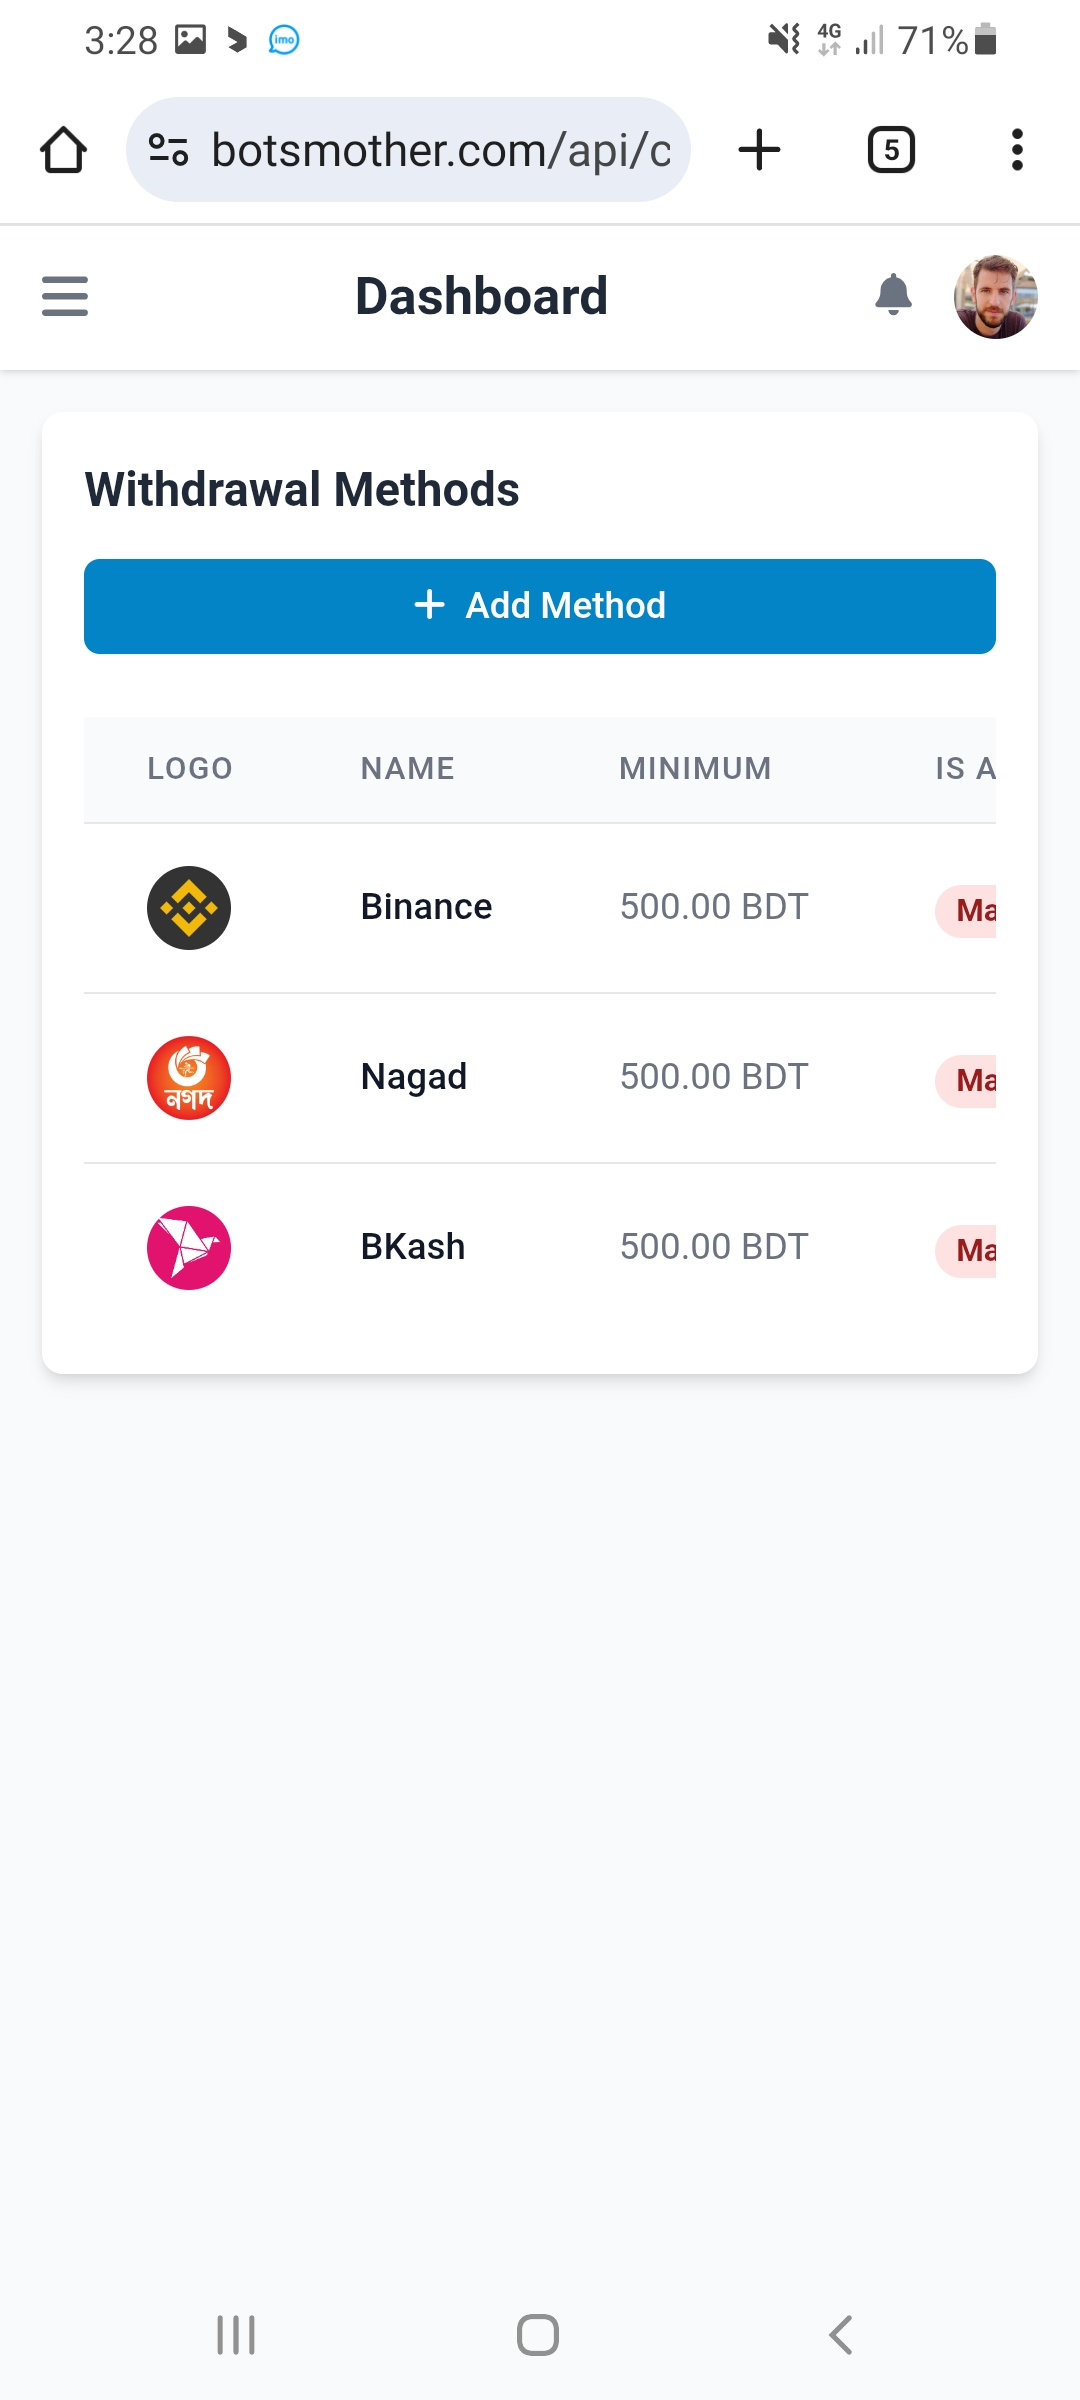Select the Binance method name
1080x2400 pixels.
(426, 907)
